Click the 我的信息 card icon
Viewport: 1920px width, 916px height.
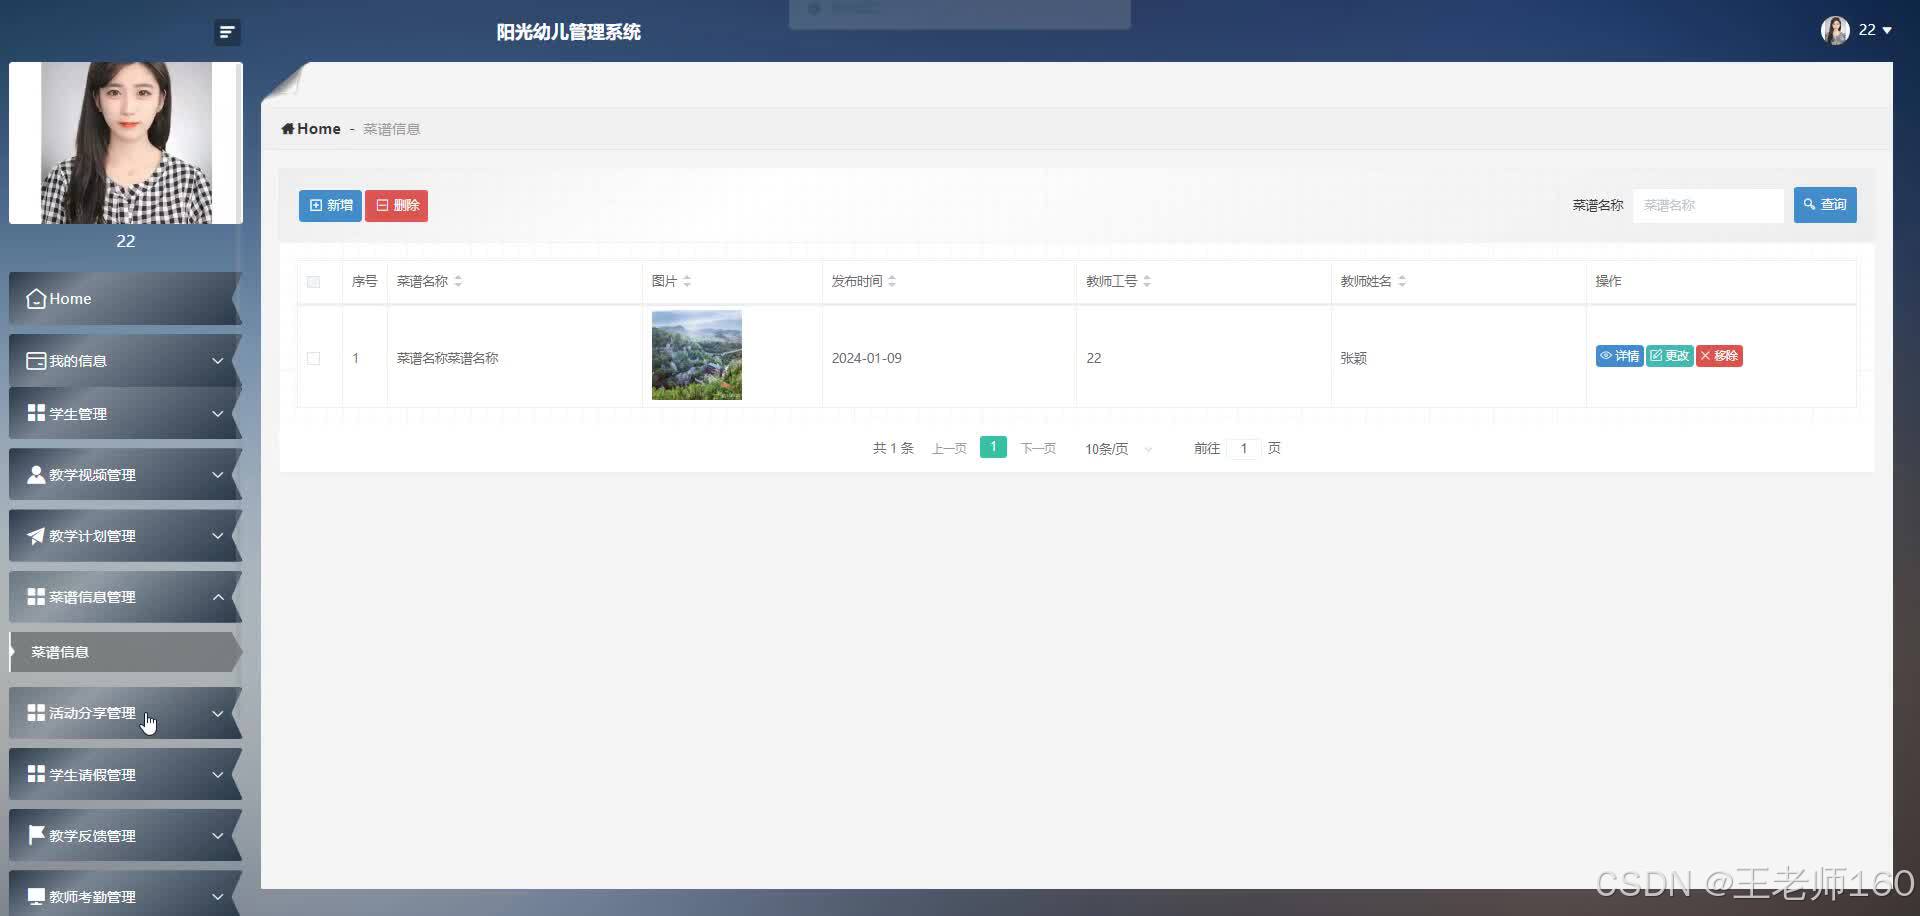point(36,361)
